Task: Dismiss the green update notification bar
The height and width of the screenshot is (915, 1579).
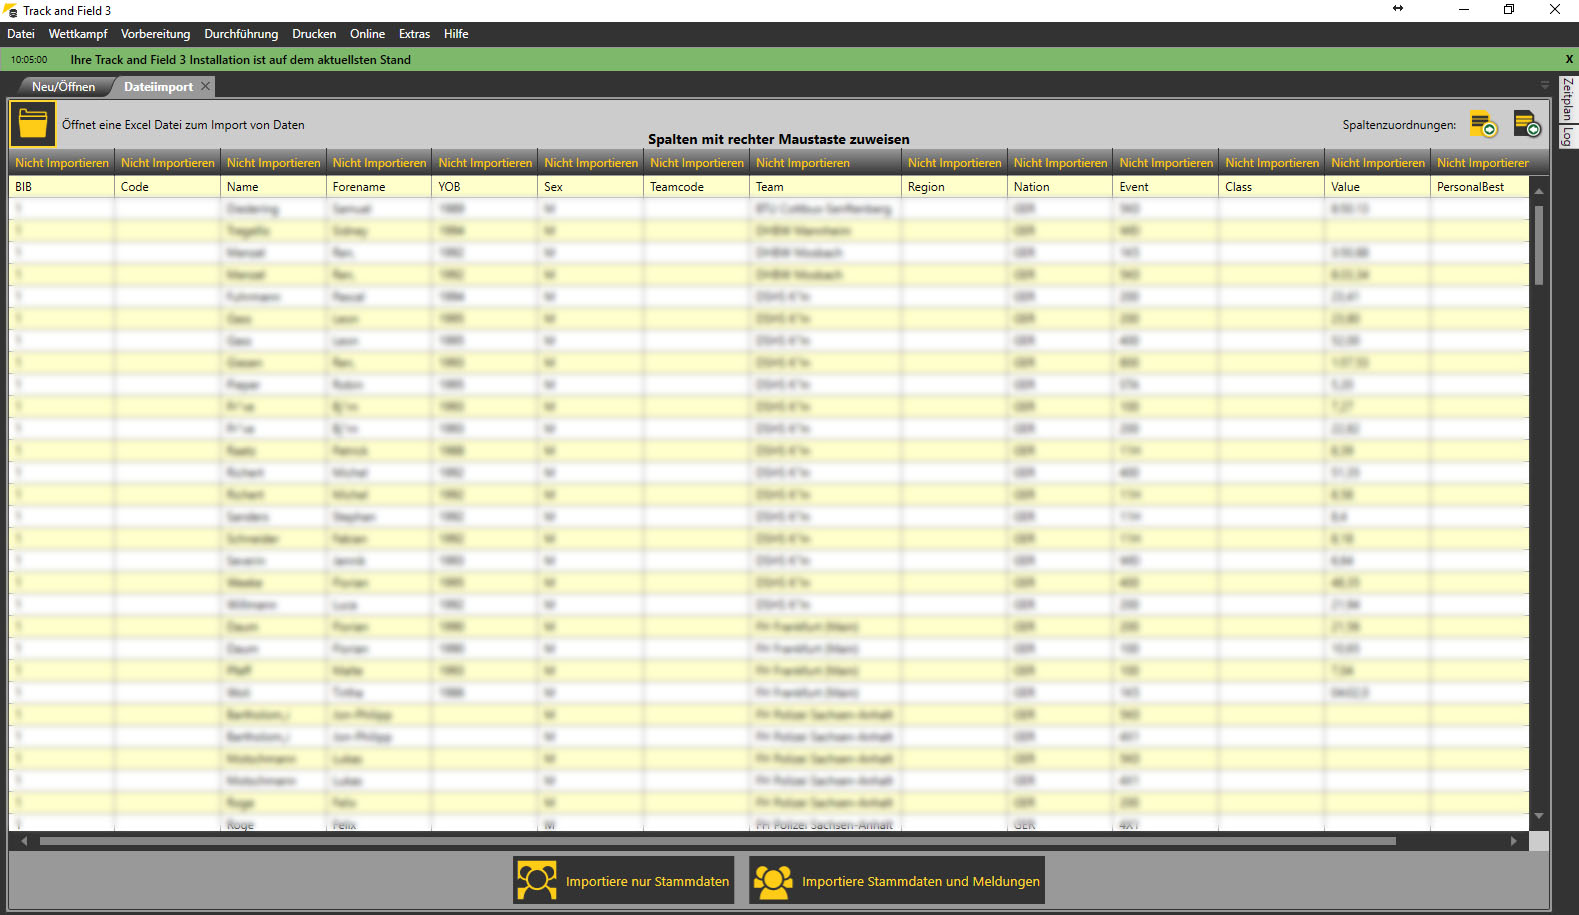Action: [x=1569, y=59]
